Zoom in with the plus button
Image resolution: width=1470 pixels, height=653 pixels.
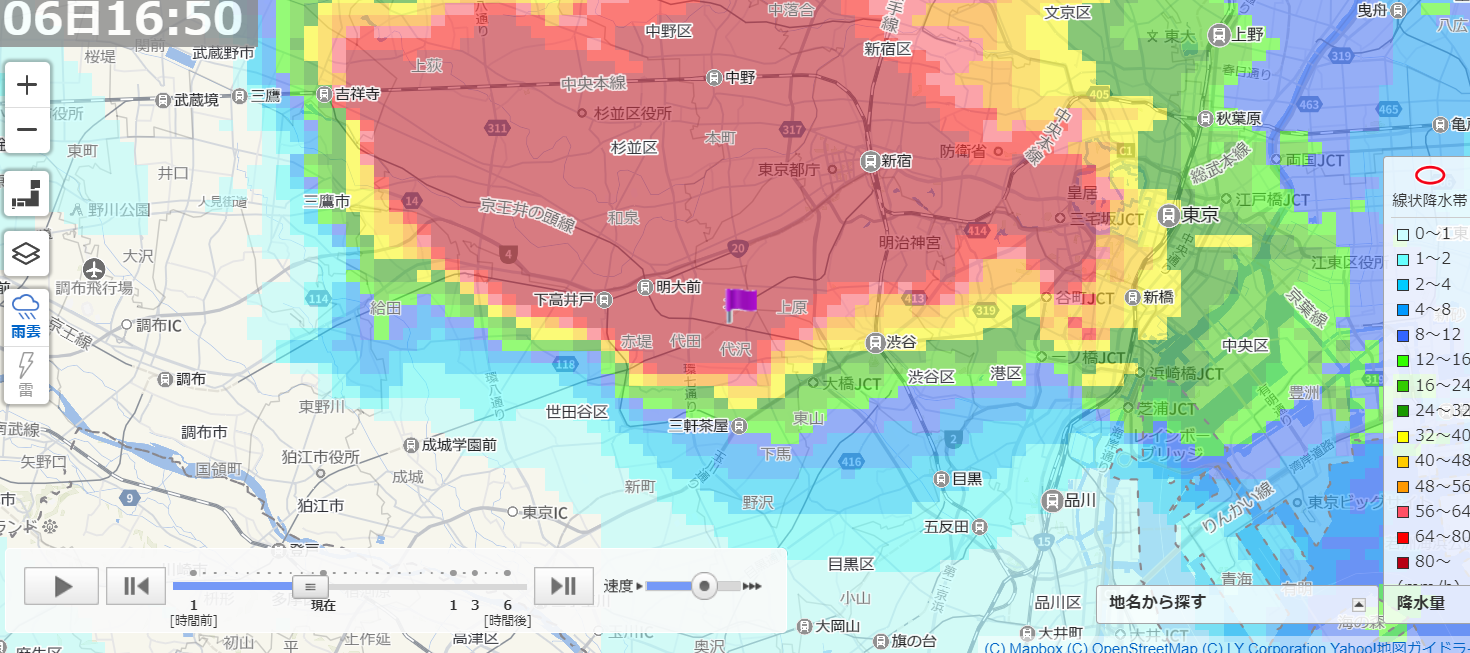27,85
